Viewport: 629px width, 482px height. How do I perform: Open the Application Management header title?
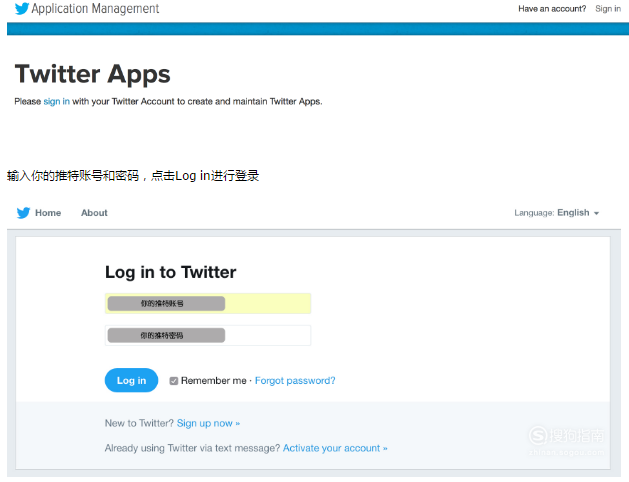pyautogui.click(x=95, y=8)
